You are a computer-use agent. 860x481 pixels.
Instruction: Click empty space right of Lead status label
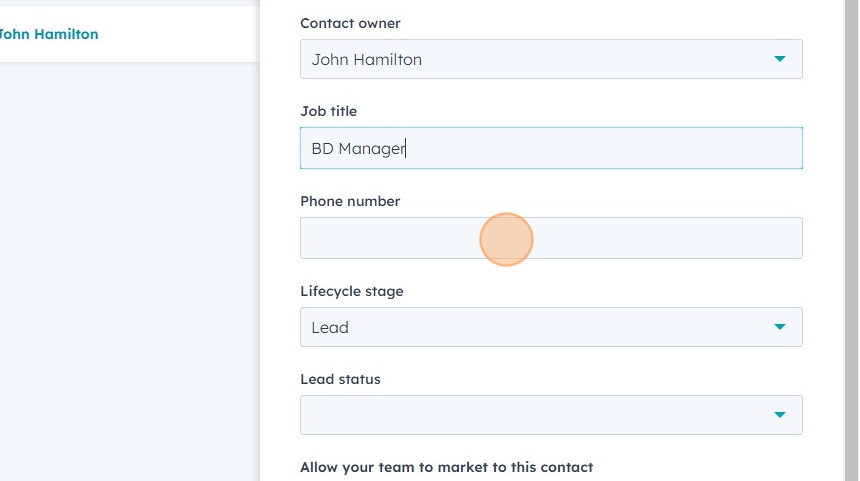tap(600, 379)
